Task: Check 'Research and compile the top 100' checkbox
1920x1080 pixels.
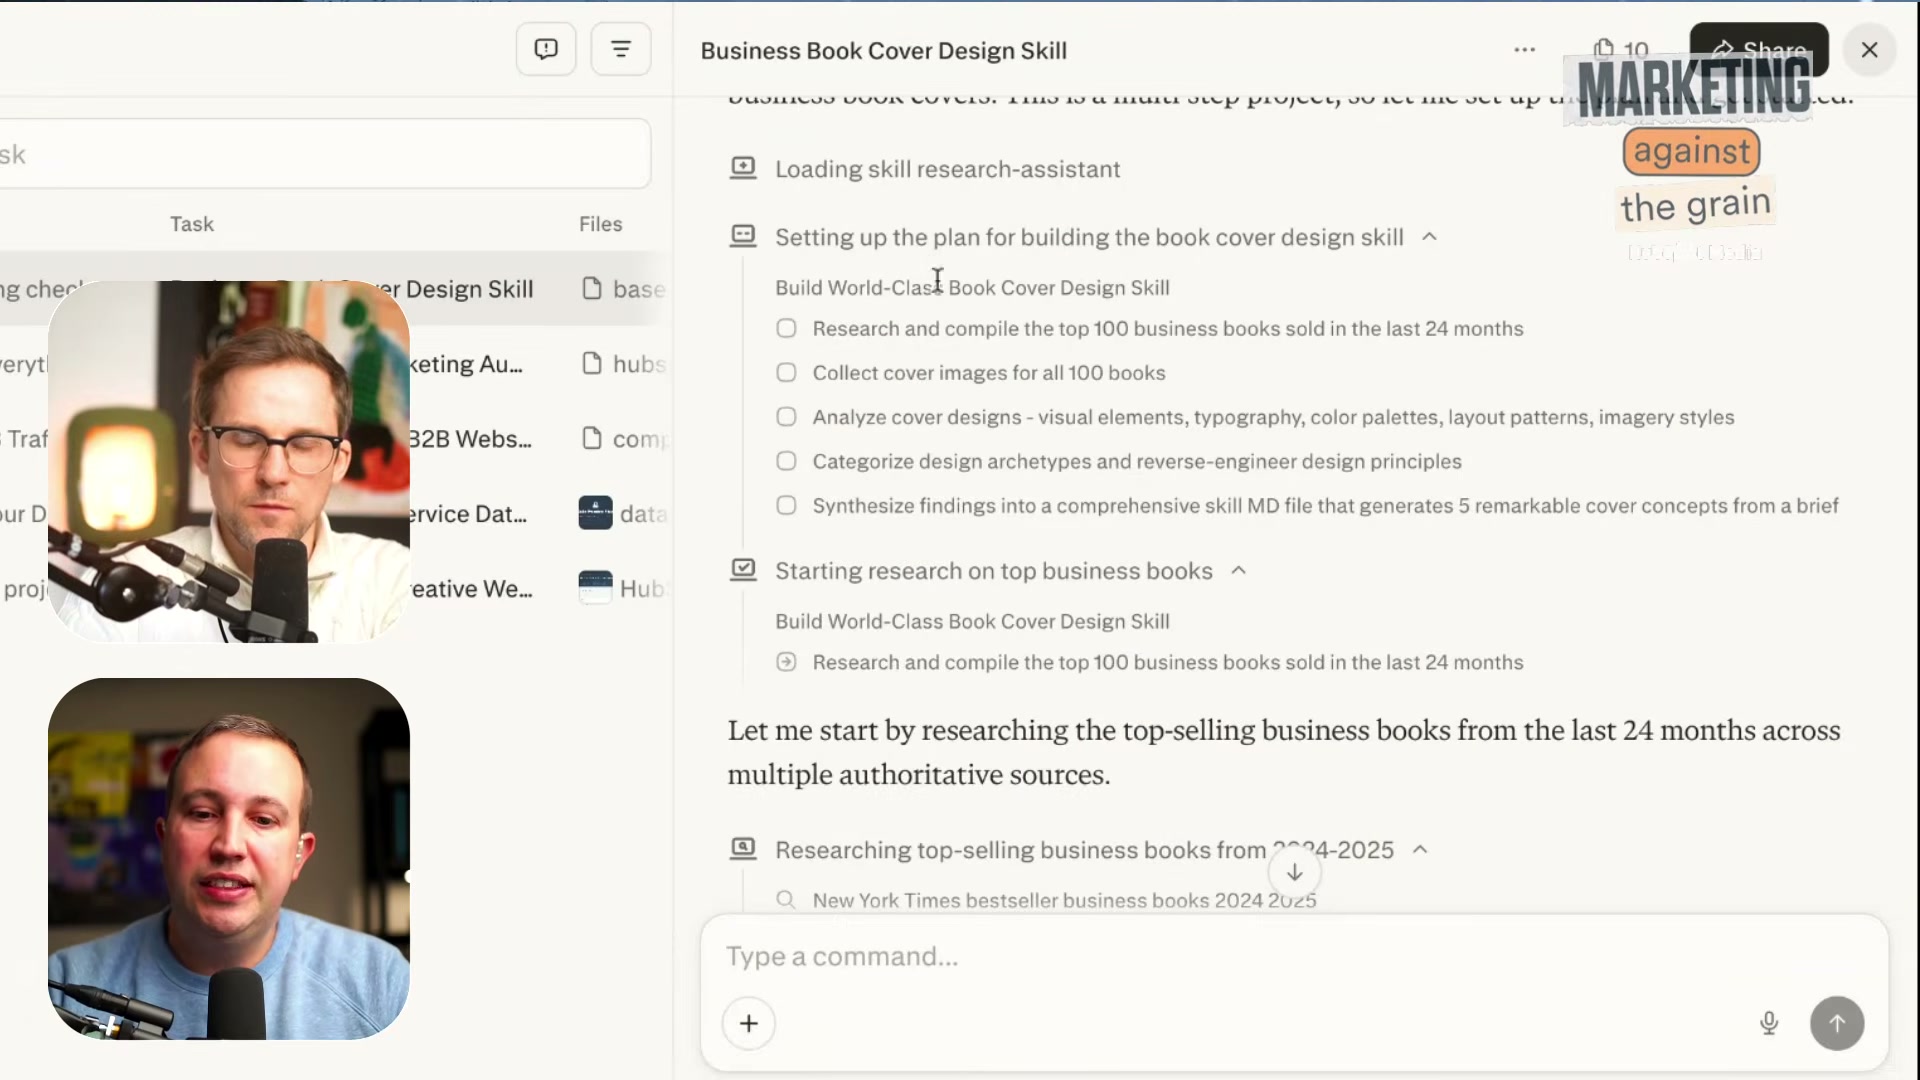Action: (786, 329)
